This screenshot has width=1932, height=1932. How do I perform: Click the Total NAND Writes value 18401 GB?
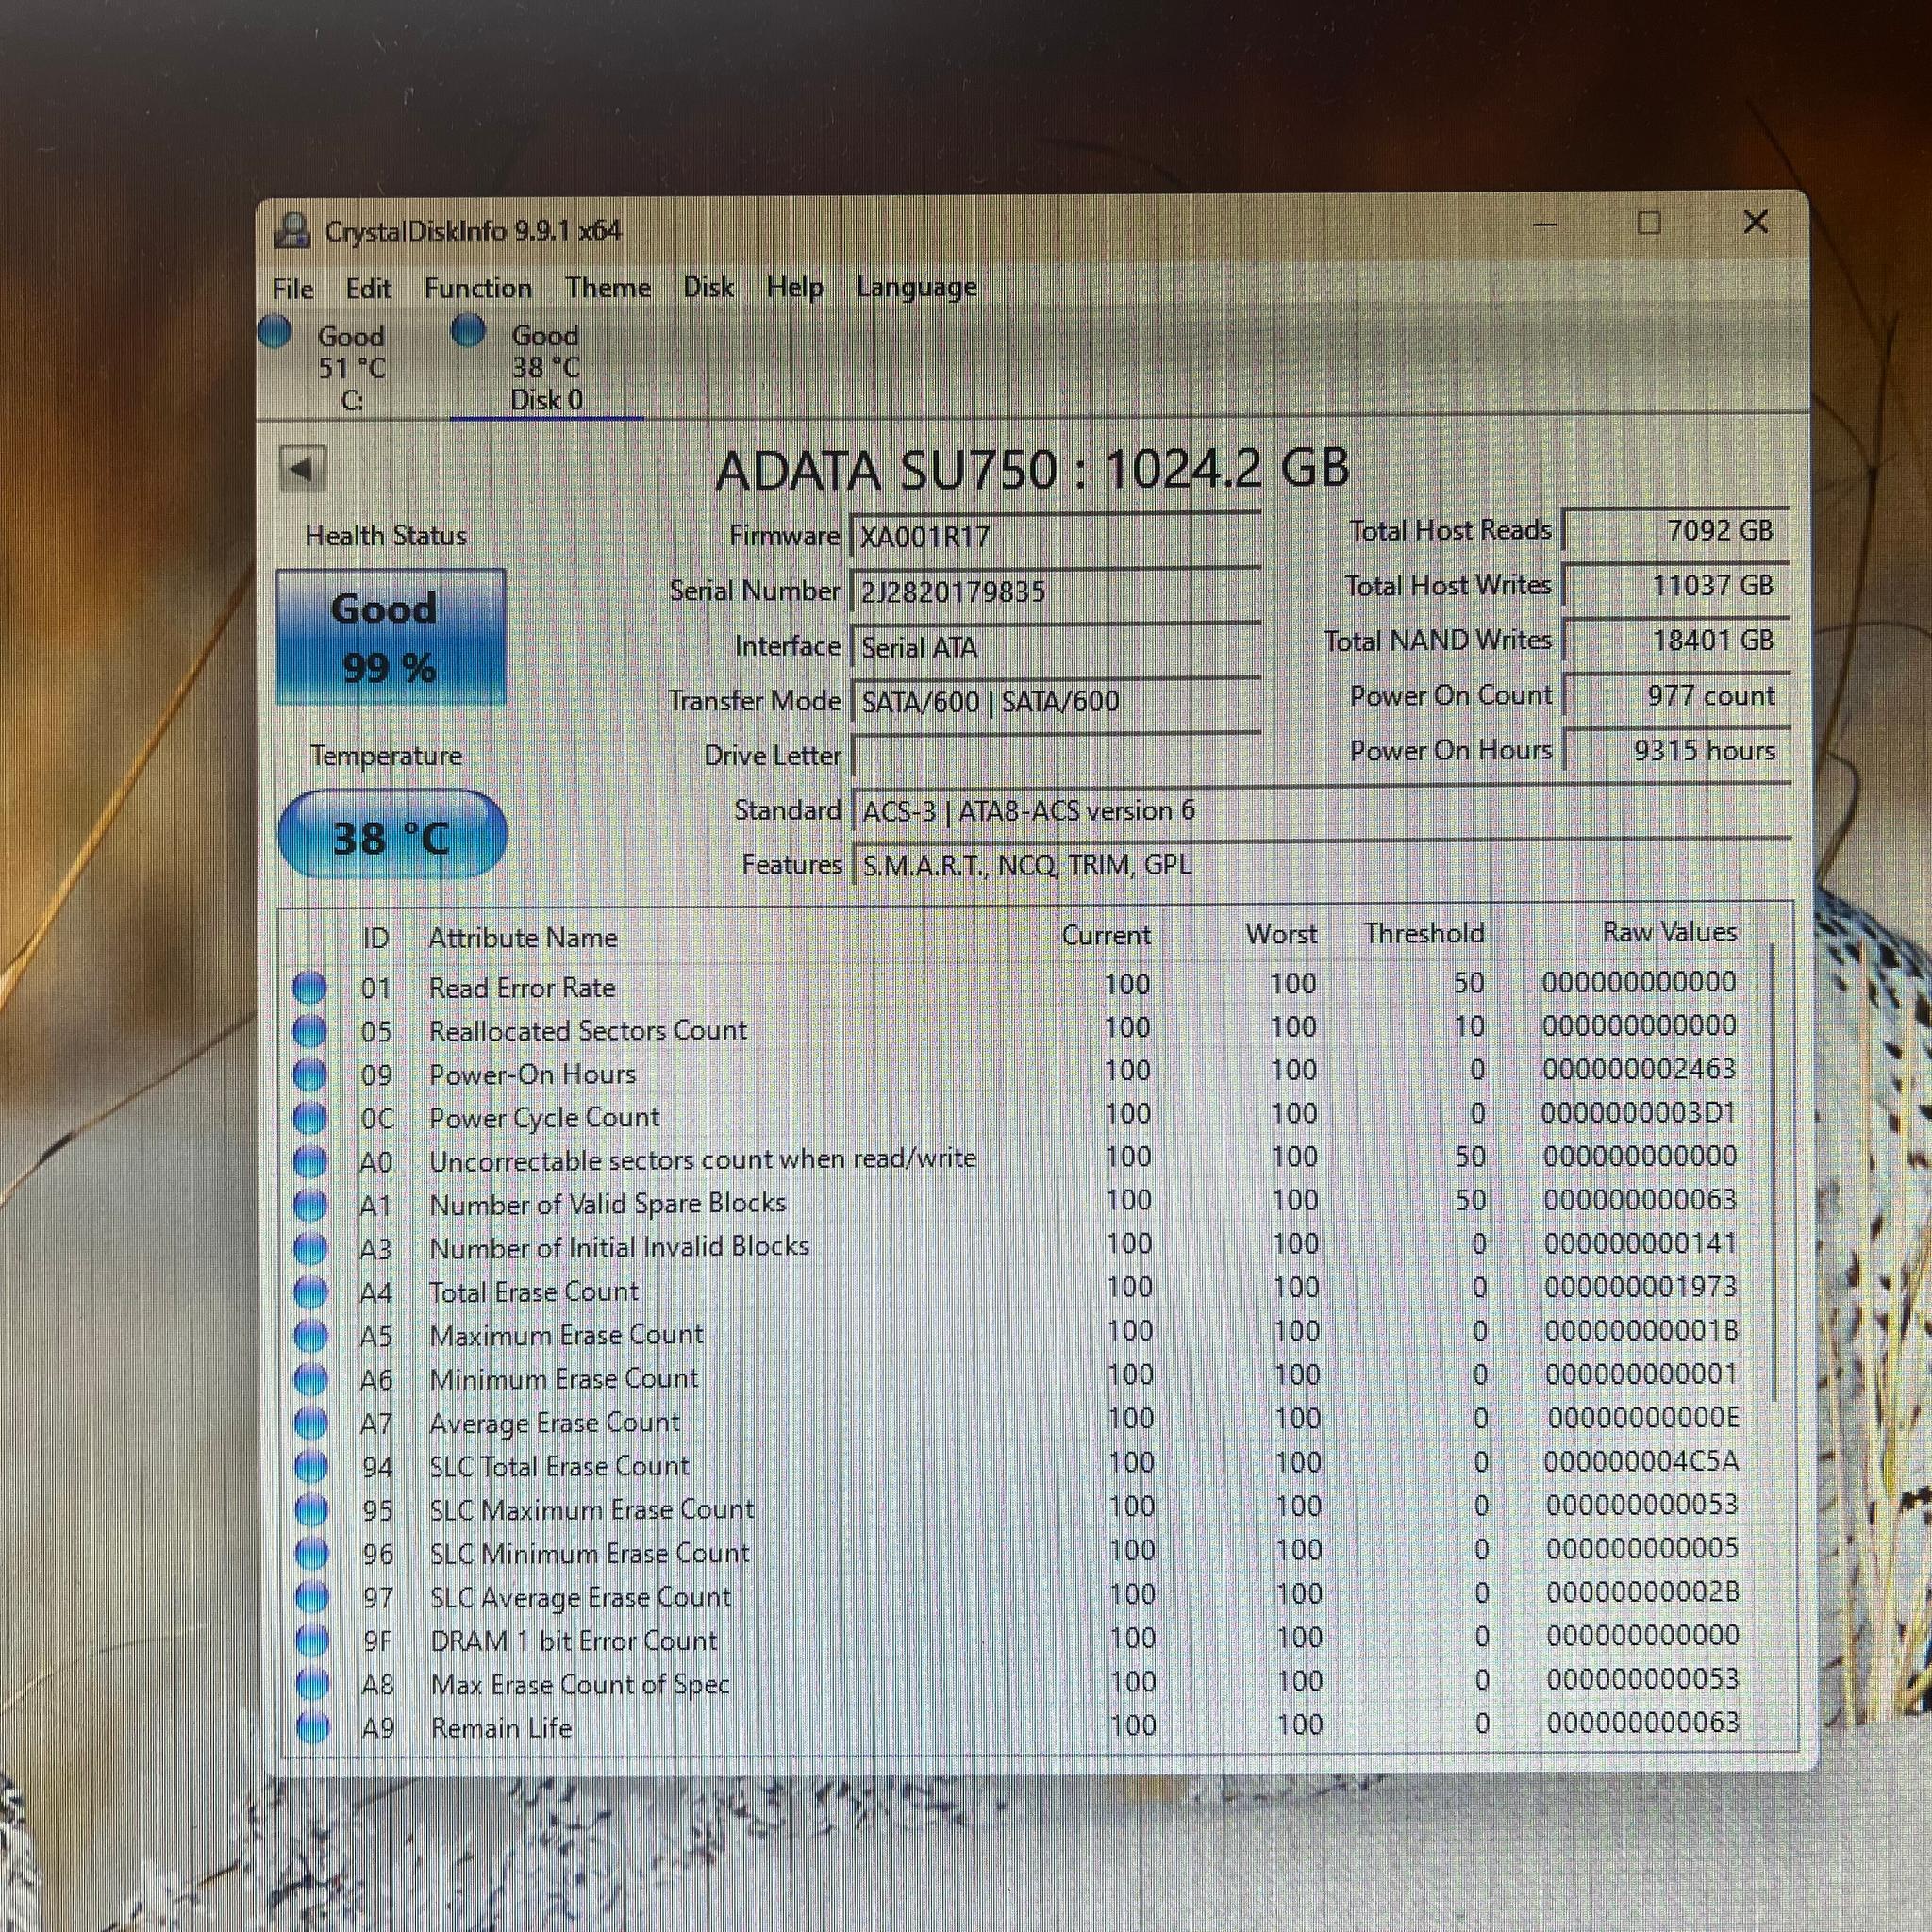(1676, 640)
